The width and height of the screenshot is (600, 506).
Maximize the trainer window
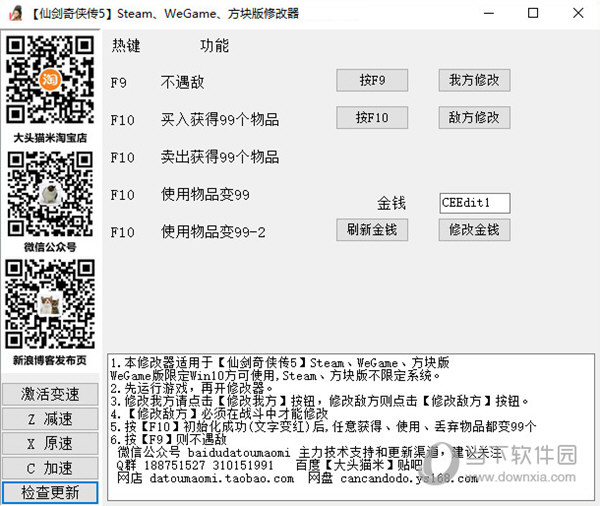(533, 13)
